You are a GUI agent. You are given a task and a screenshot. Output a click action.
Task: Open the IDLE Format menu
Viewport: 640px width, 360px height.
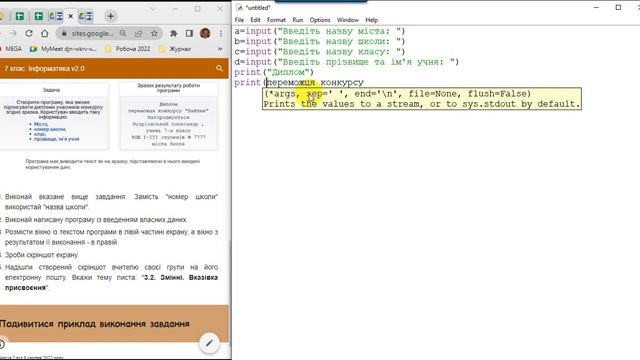pos(276,20)
